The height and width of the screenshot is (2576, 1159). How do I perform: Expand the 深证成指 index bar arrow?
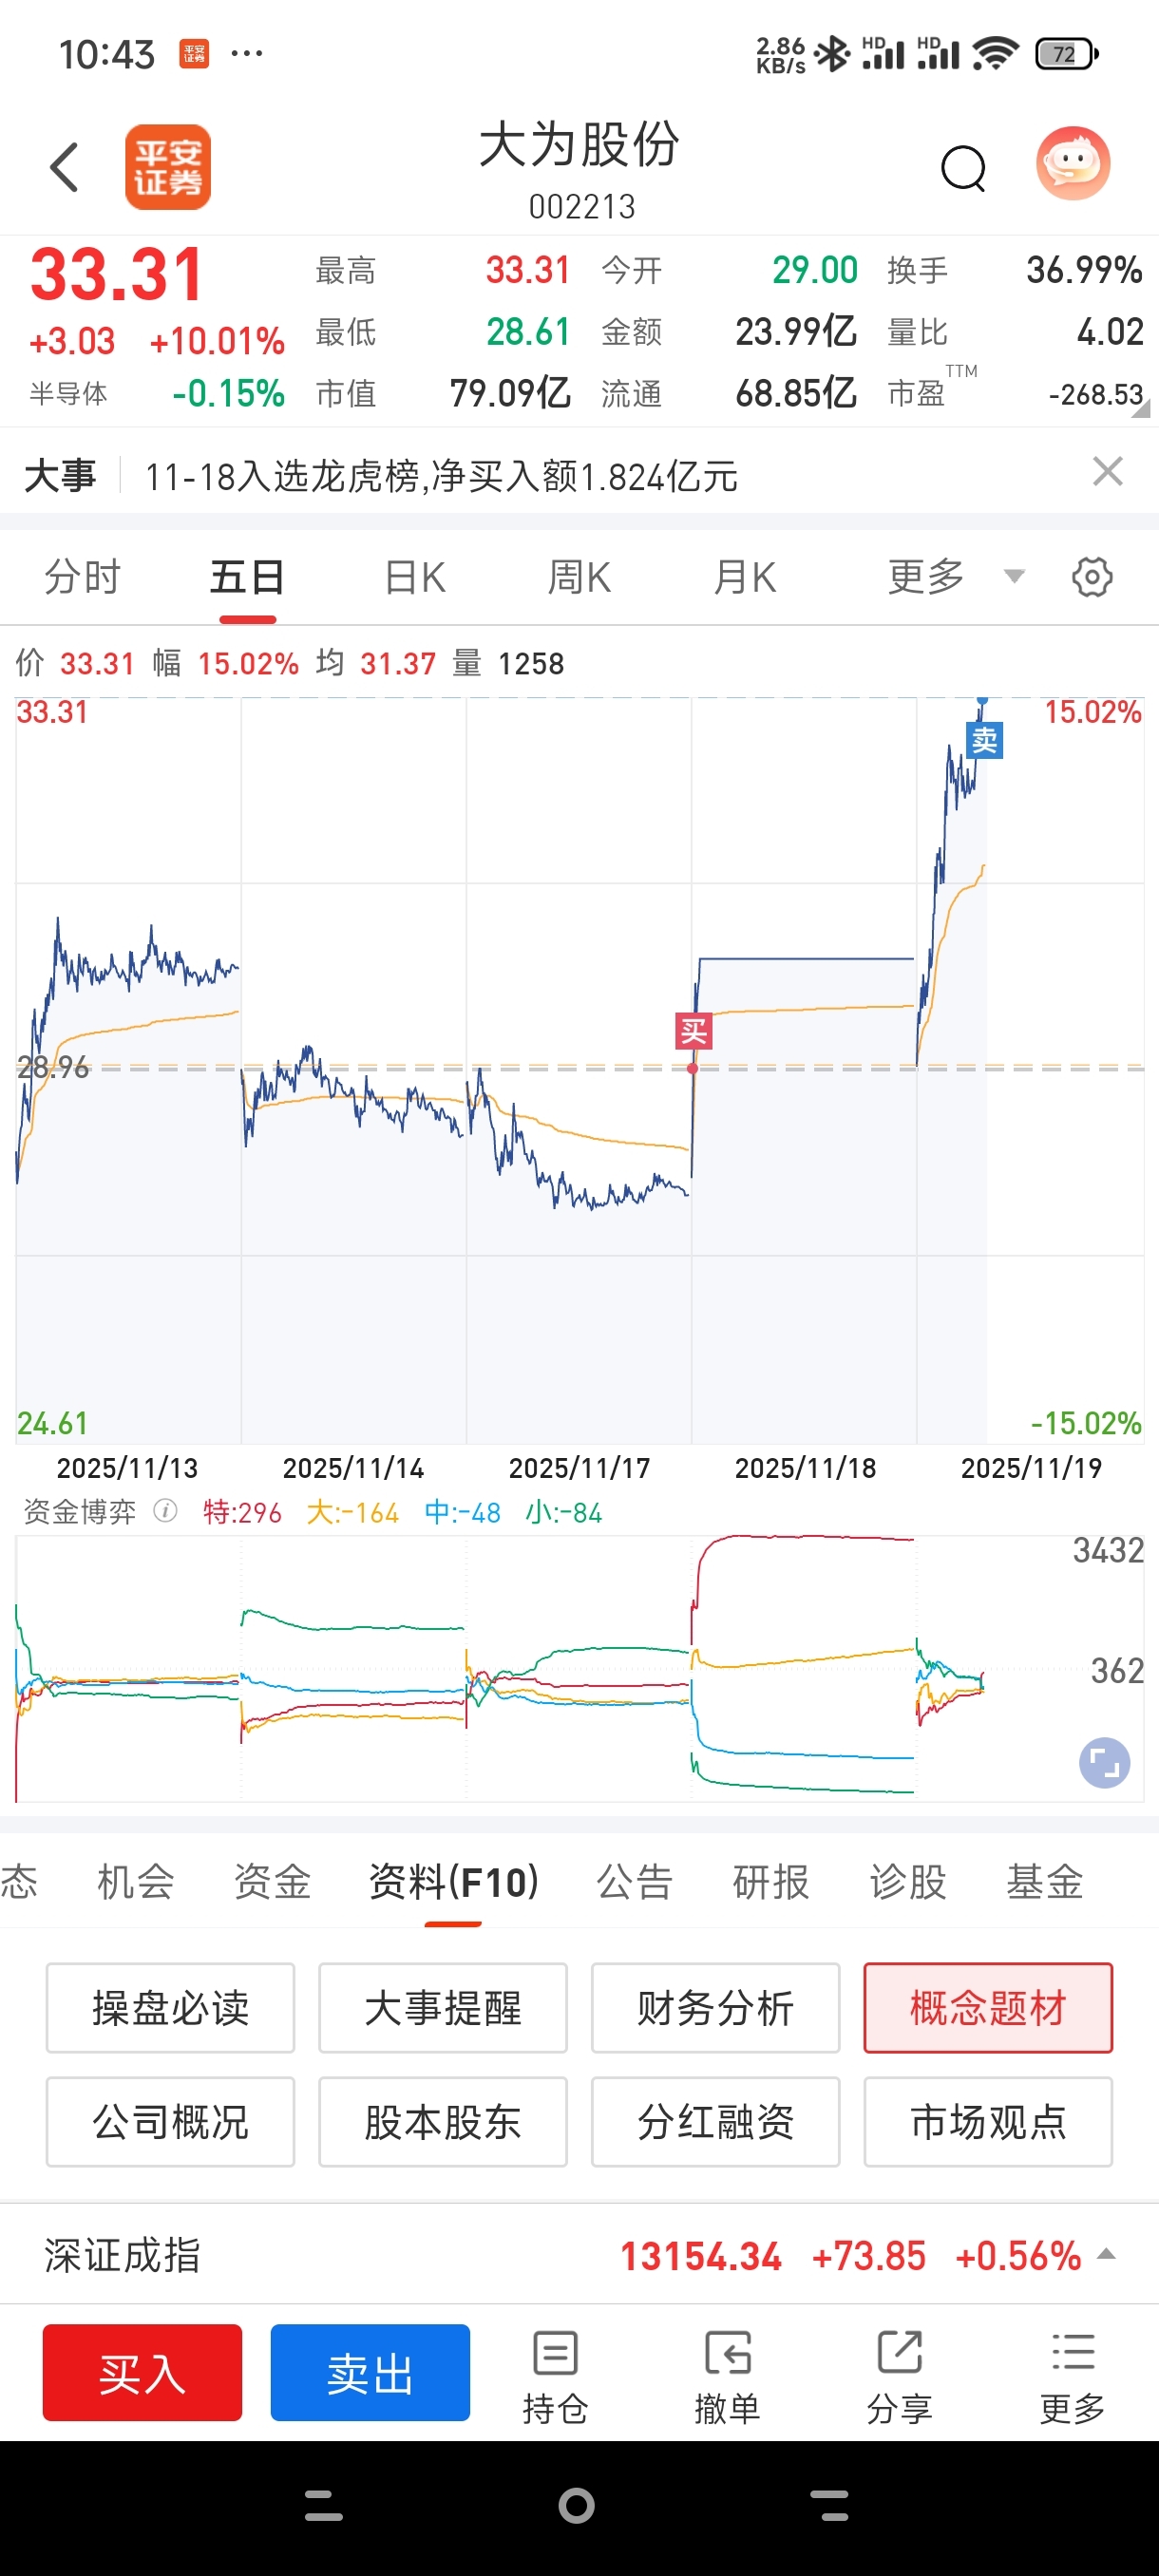(x=1106, y=2254)
